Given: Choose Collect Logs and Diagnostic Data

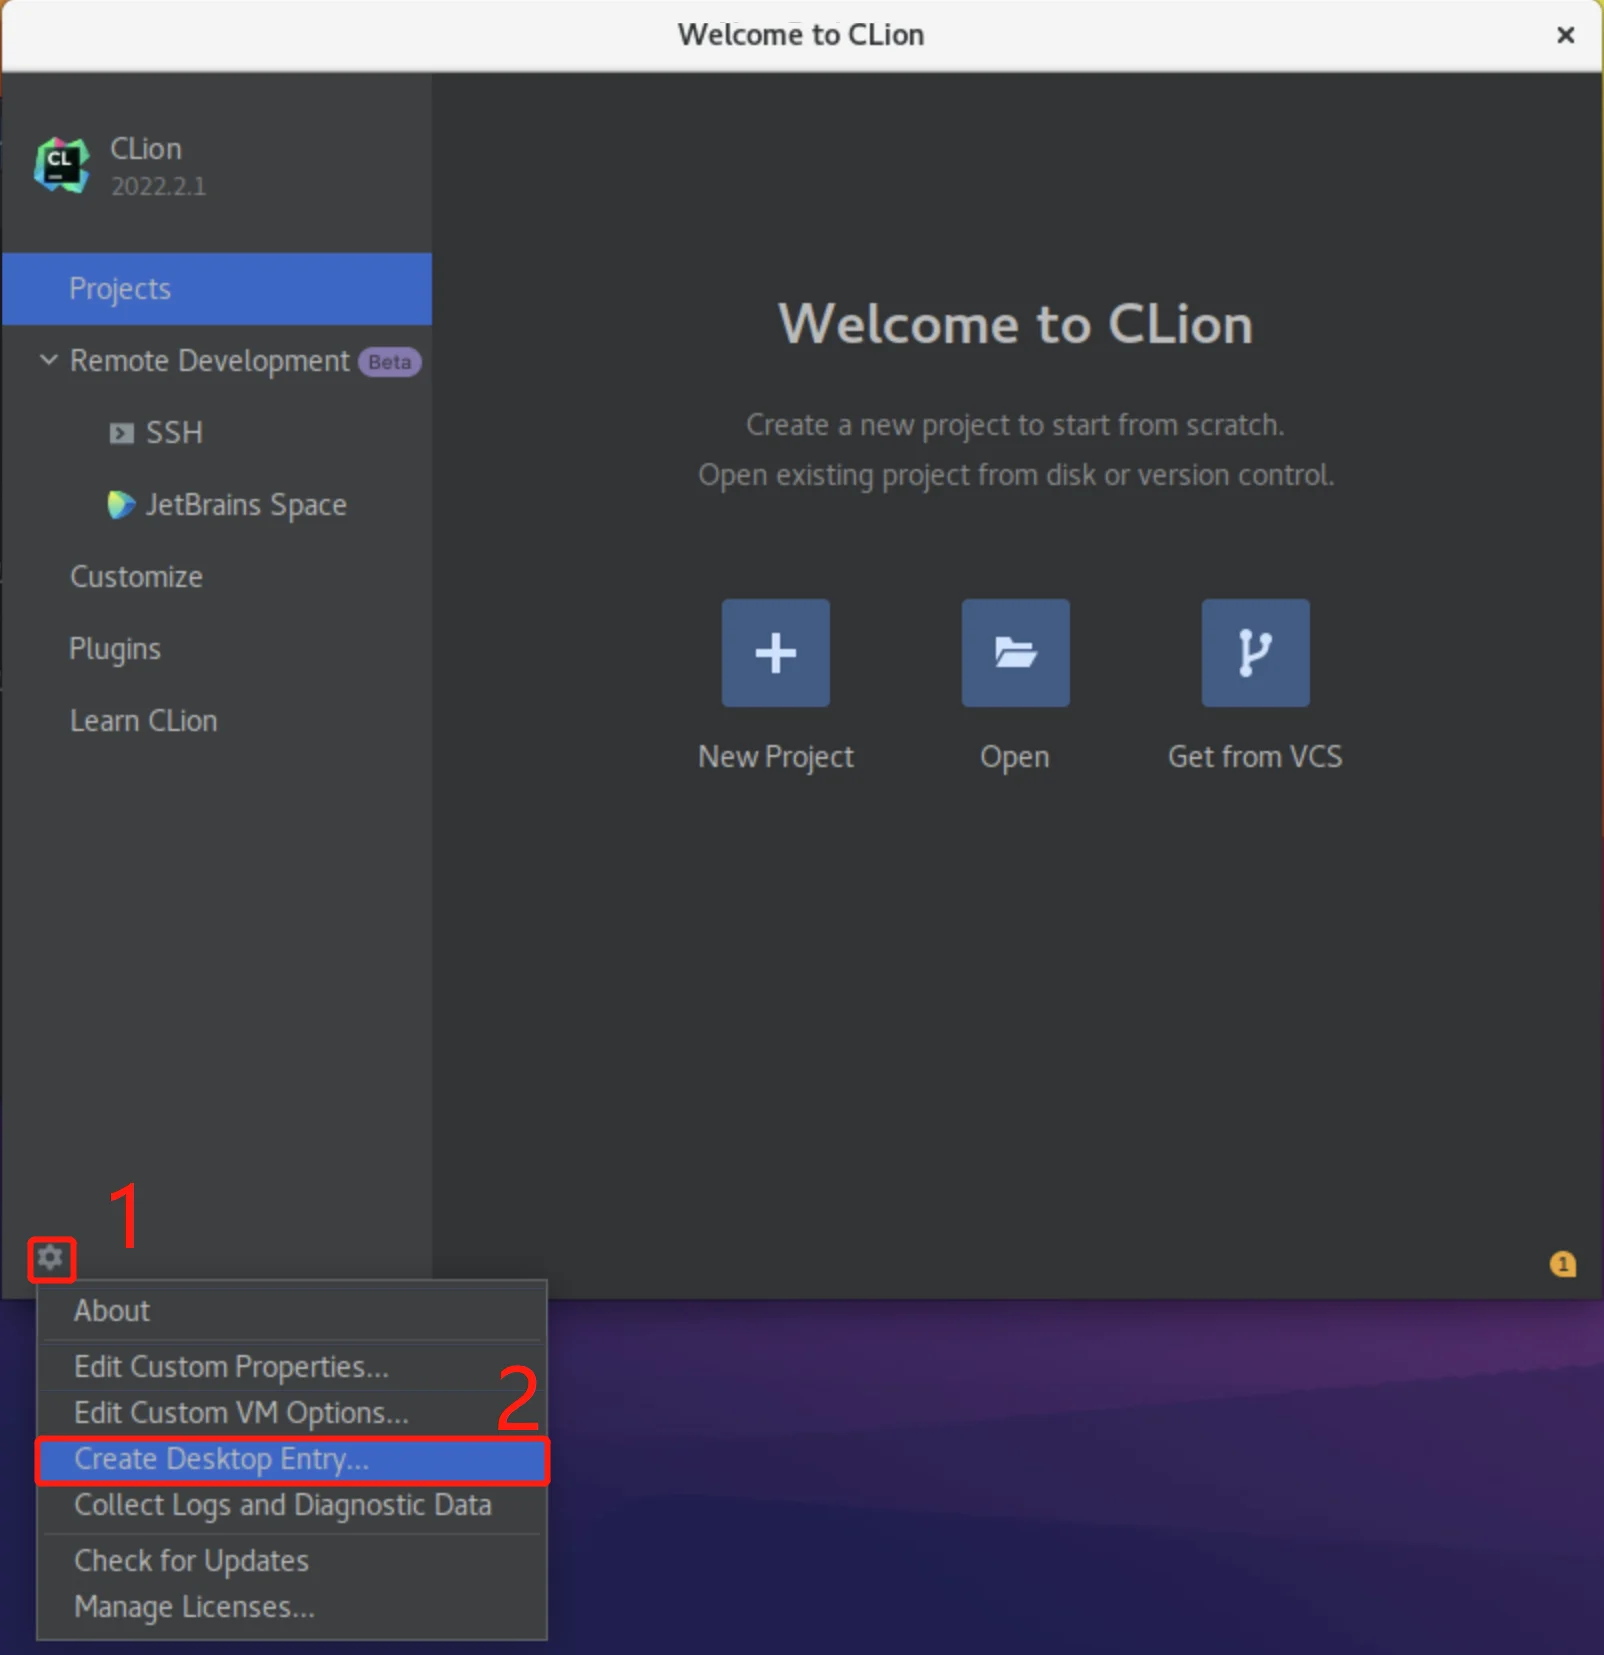Looking at the screenshot, I should click(283, 1505).
